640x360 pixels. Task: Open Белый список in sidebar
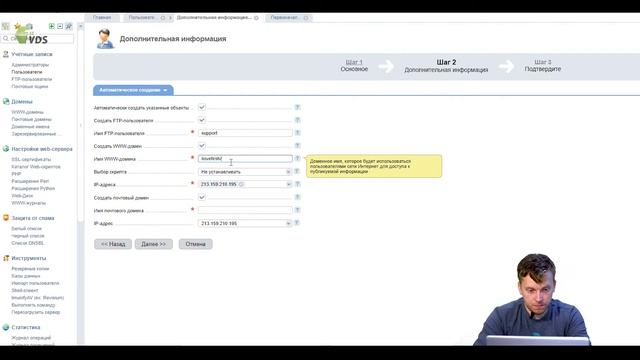click(27, 229)
